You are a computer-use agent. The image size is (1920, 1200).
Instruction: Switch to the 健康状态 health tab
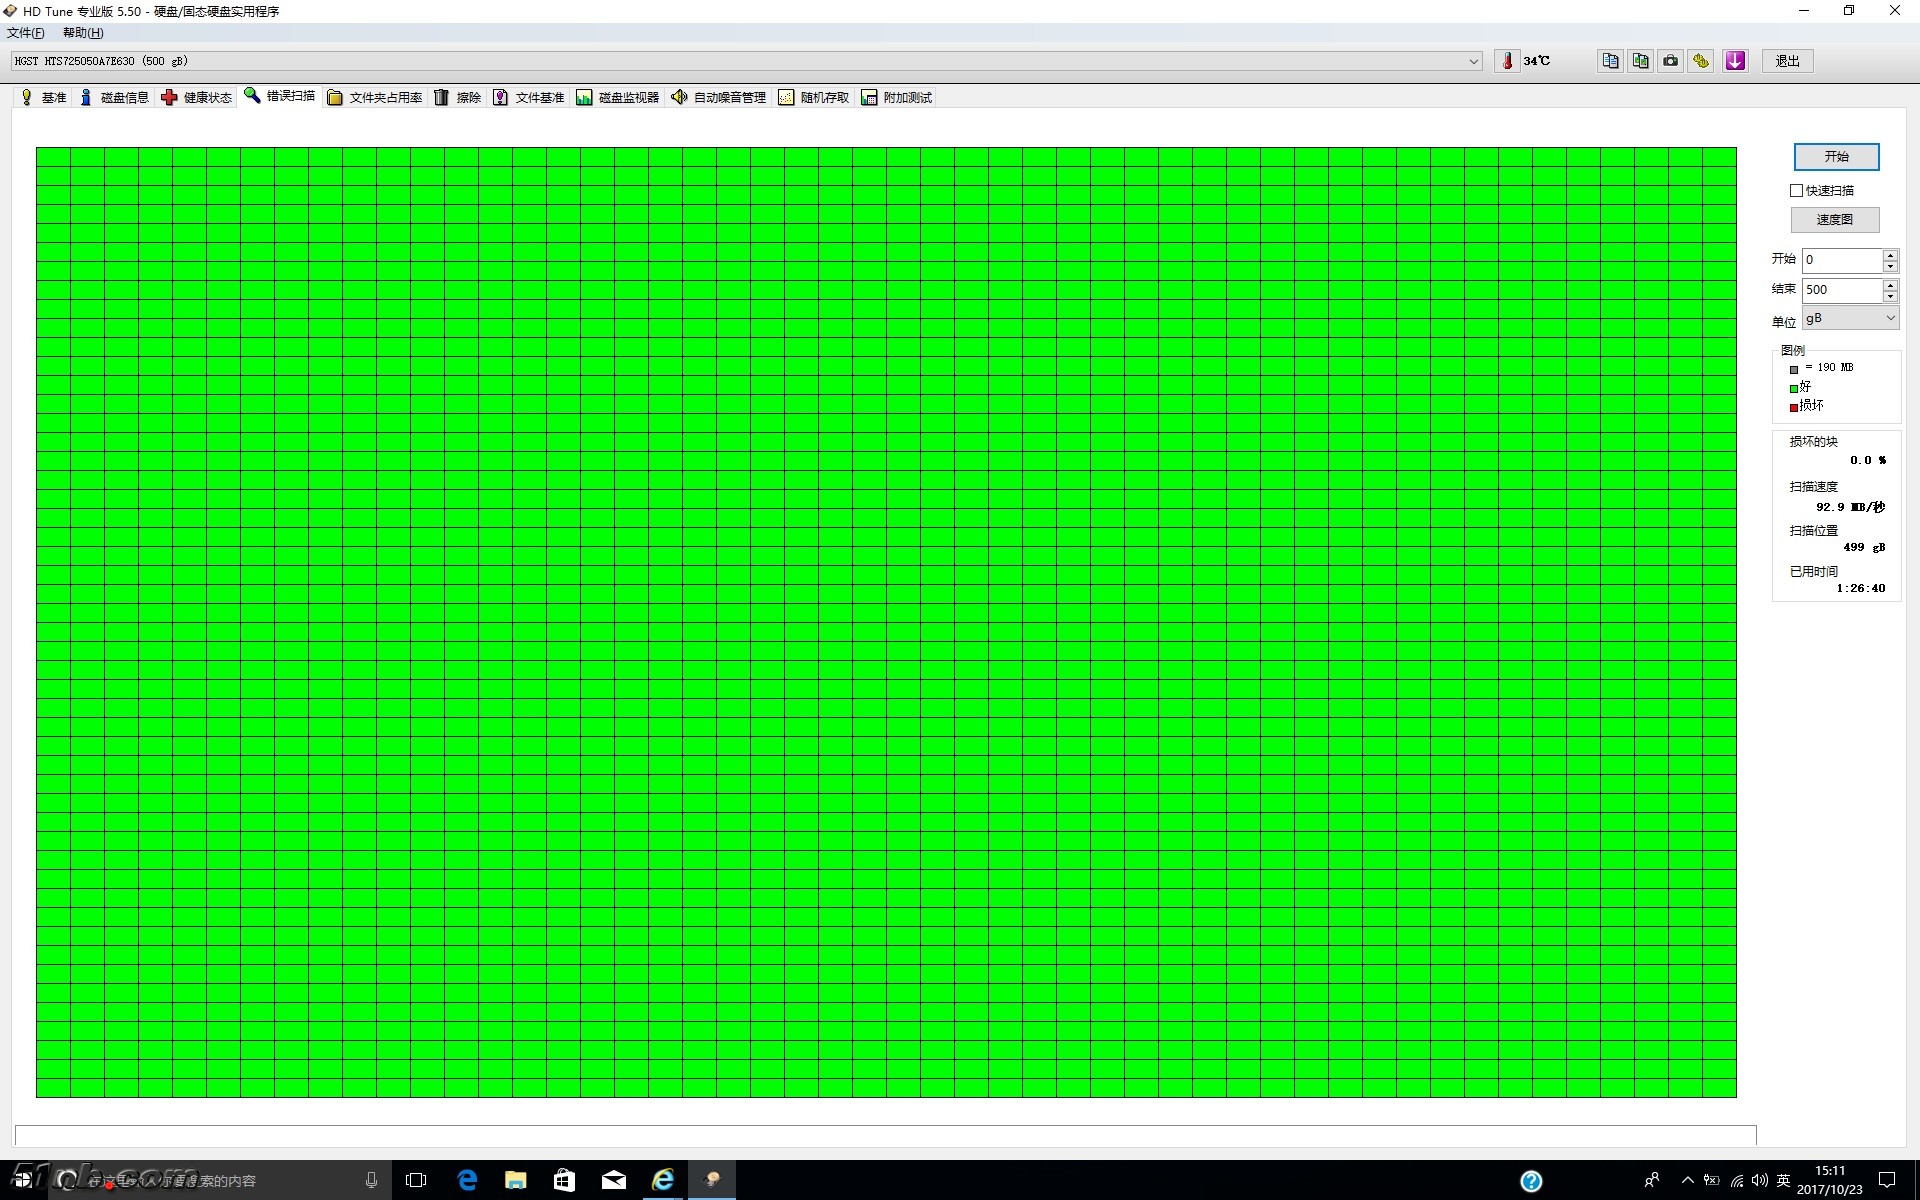click(x=197, y=97)
